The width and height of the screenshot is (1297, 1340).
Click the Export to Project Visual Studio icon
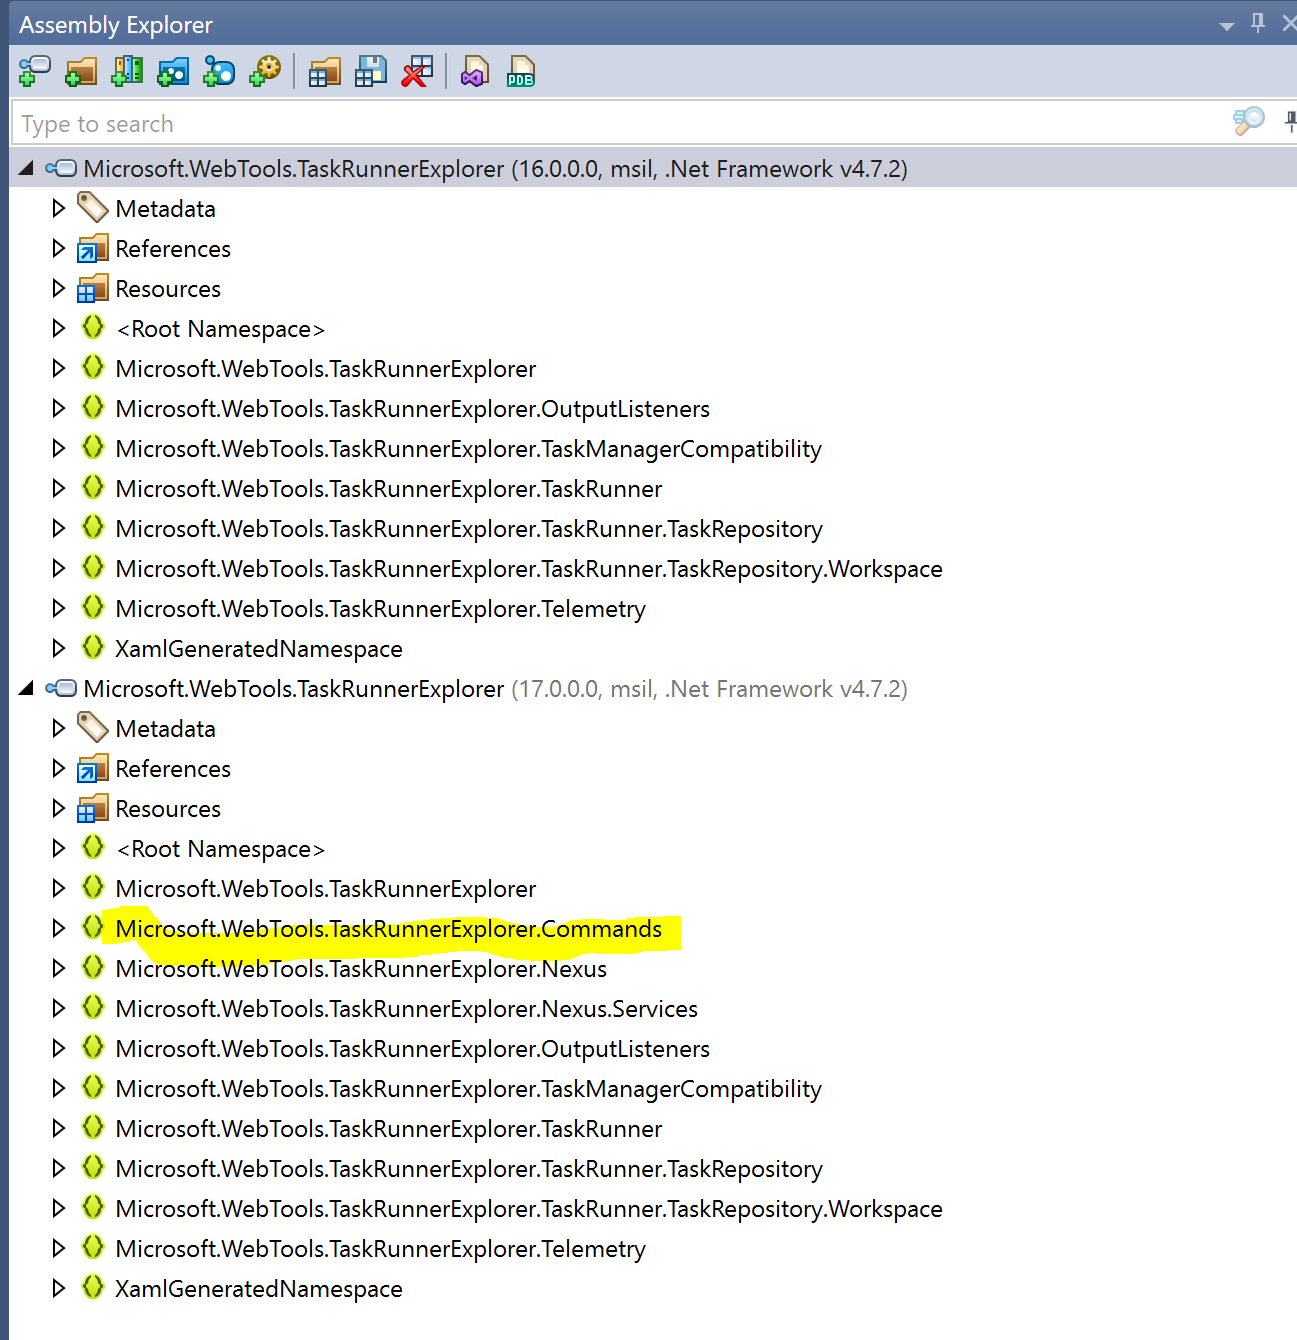pyautogui.click(x=474, y=71)
